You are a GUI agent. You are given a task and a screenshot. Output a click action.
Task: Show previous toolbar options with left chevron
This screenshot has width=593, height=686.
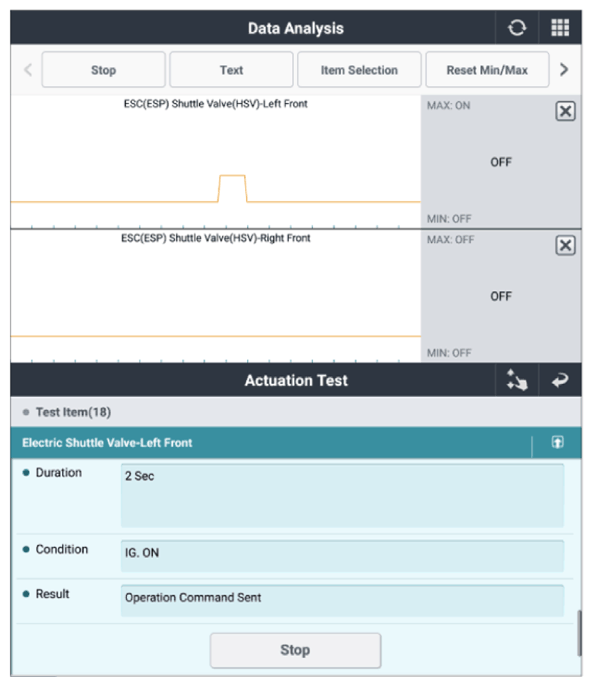[28, 70]
